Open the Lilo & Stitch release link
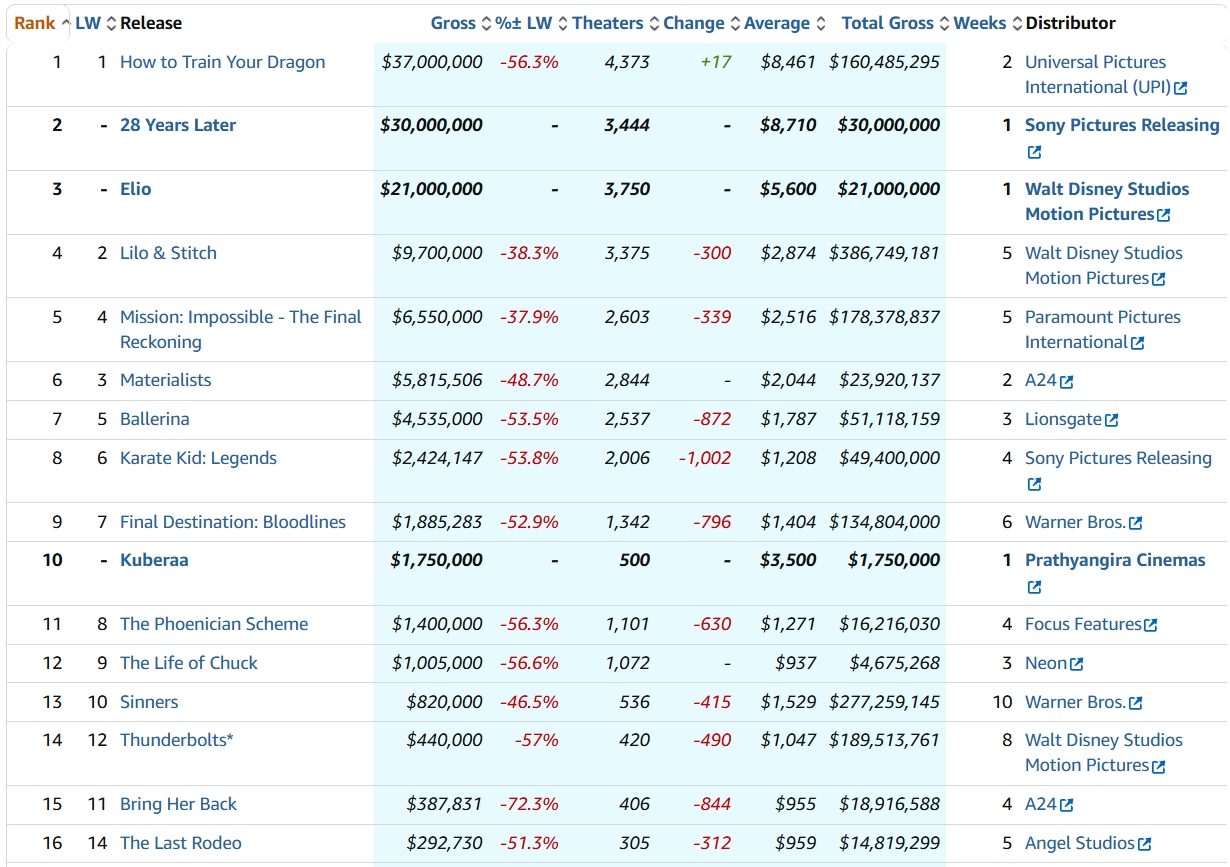The height and width of the screenshot is (867, 1230). [168, 253]
